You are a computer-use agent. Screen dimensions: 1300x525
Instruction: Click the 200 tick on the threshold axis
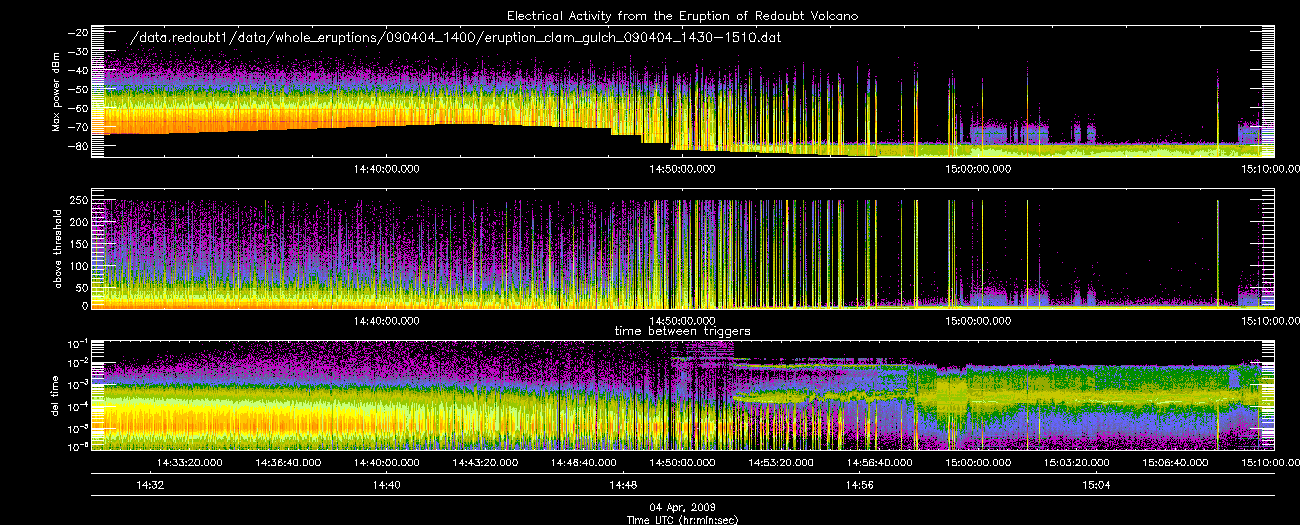(79, 221)
